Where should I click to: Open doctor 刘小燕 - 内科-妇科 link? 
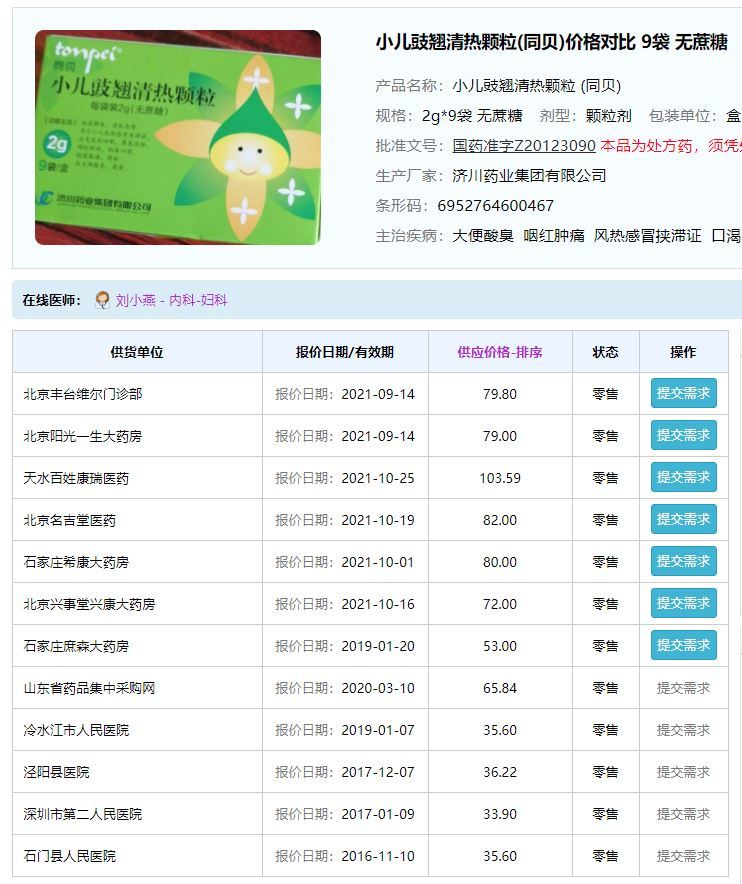[x=171, y=300]
